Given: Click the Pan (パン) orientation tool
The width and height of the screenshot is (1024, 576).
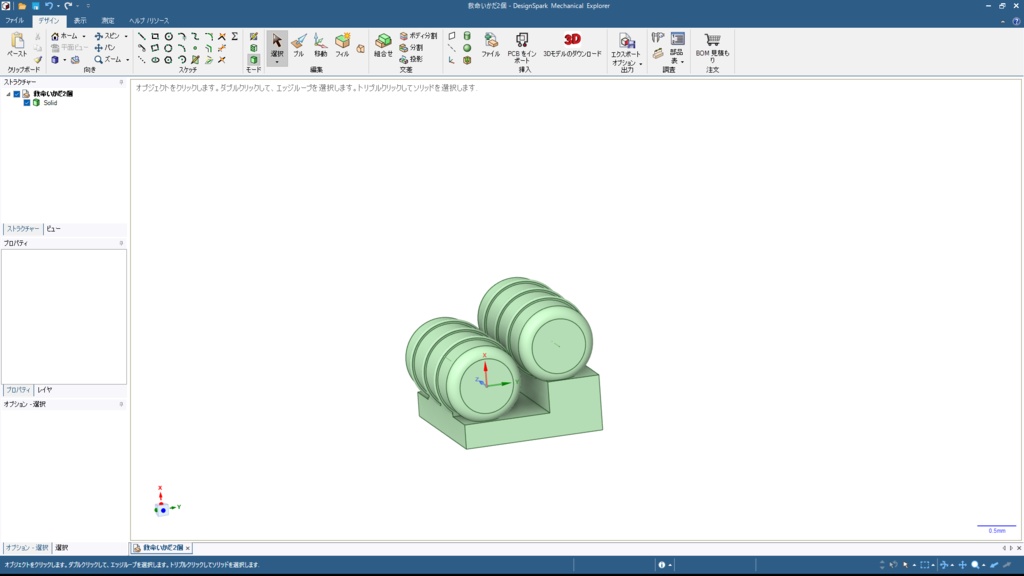Looking at the screenshot, I should (104, 48).
